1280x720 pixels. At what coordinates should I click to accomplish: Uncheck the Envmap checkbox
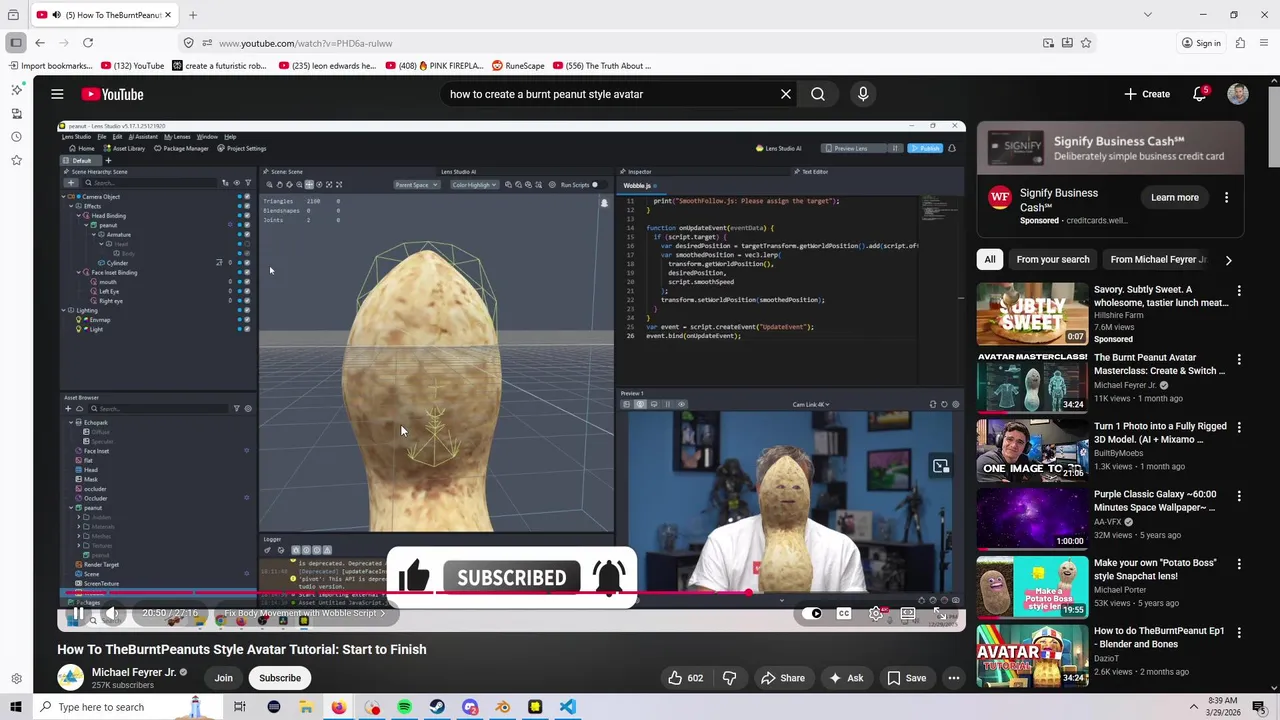point(247,320)
